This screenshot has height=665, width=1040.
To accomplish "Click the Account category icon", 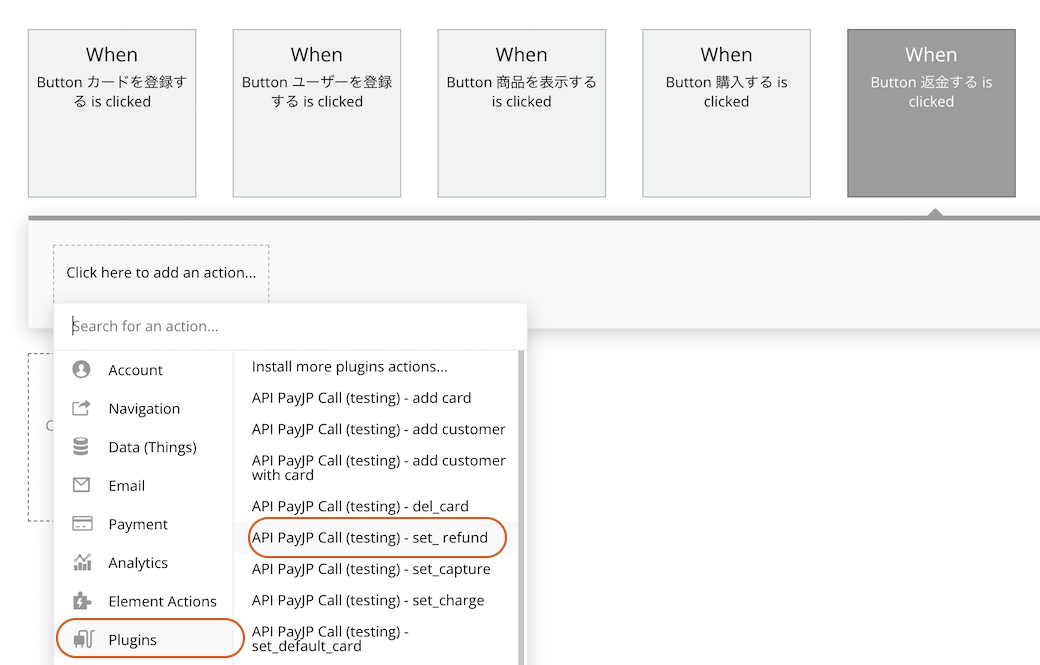I will (x=82, y=369).
